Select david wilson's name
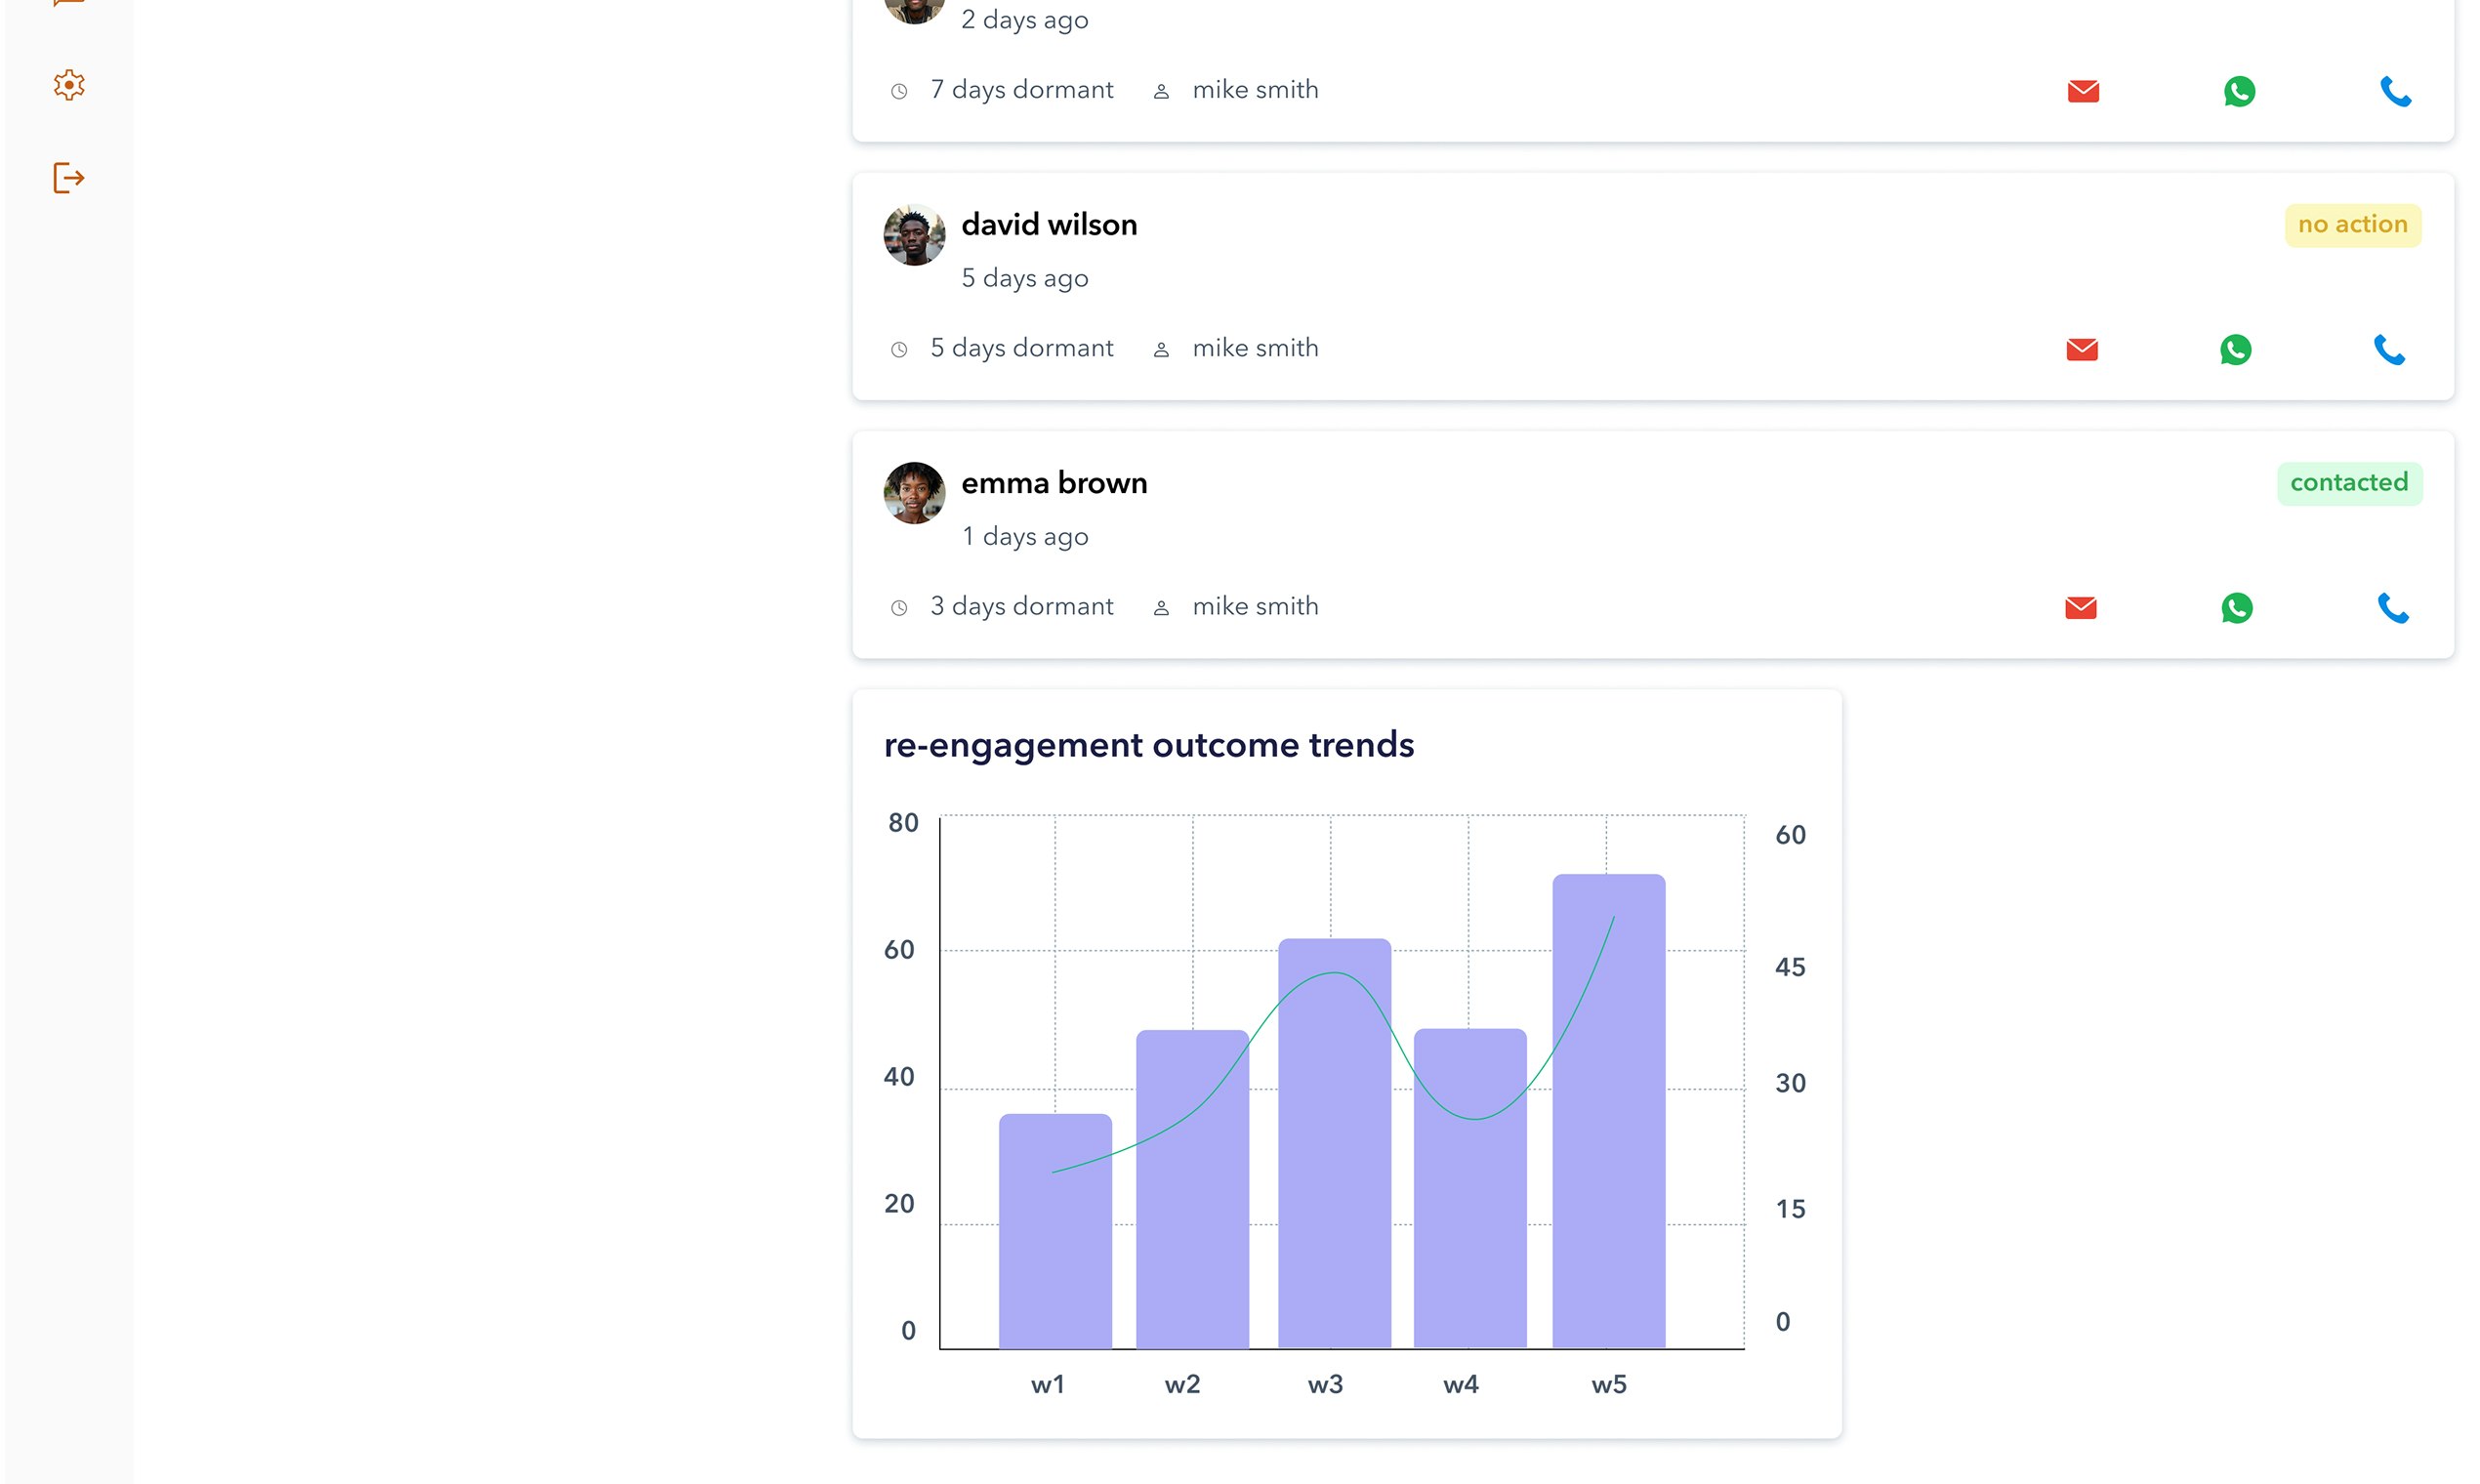2480x1484 pixels. (1048, 225)
